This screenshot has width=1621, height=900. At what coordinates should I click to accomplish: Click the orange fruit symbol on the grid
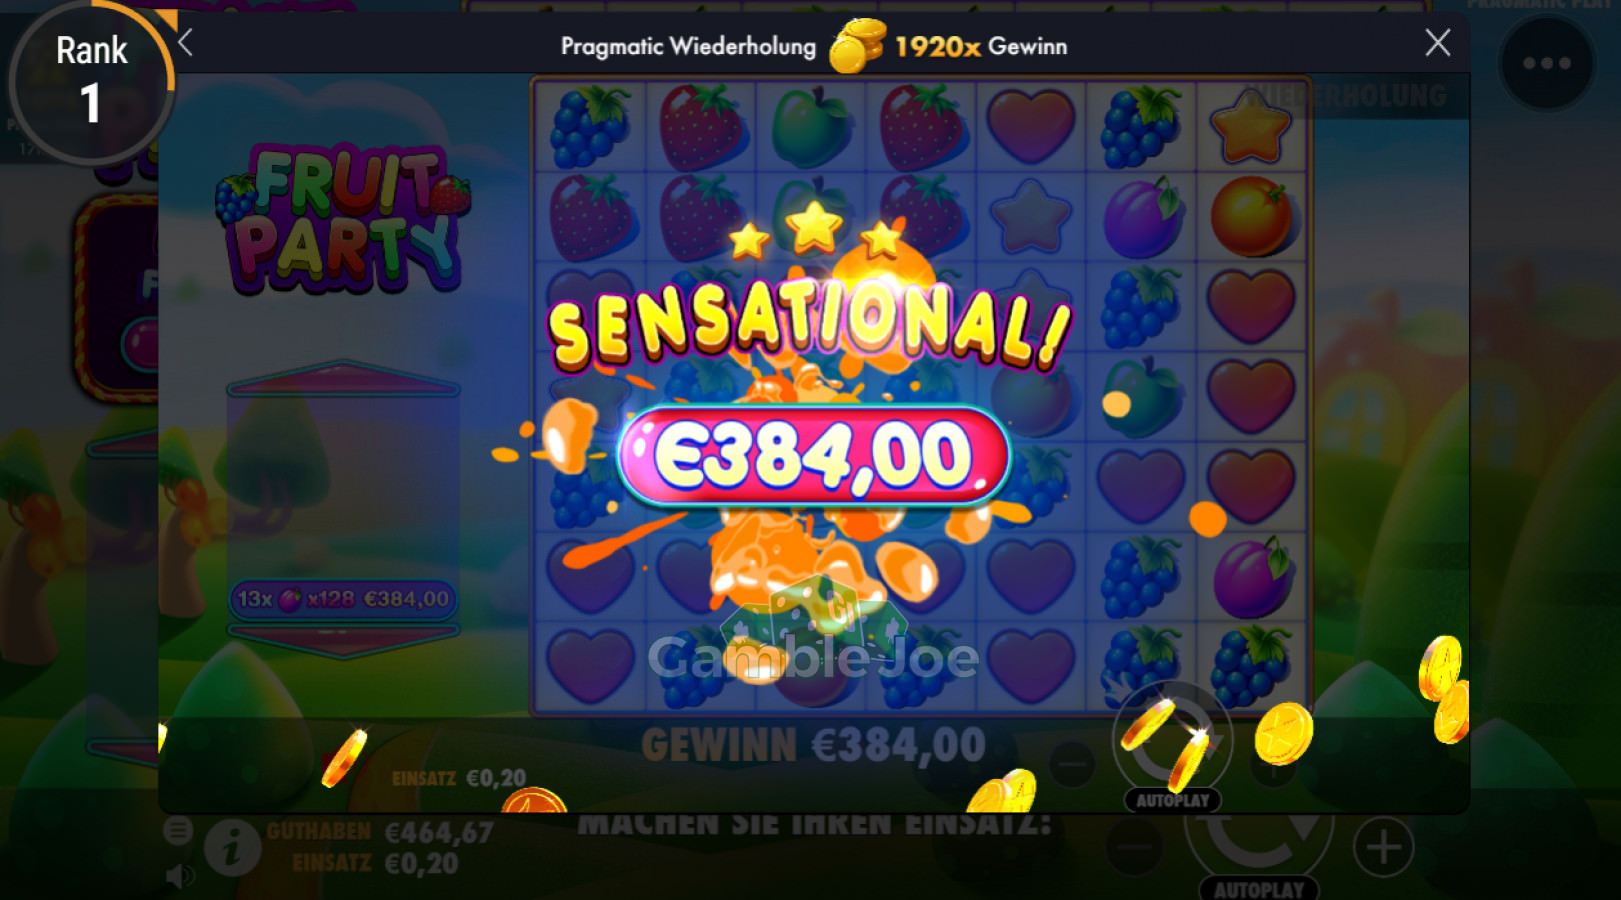click(1251, 216)
